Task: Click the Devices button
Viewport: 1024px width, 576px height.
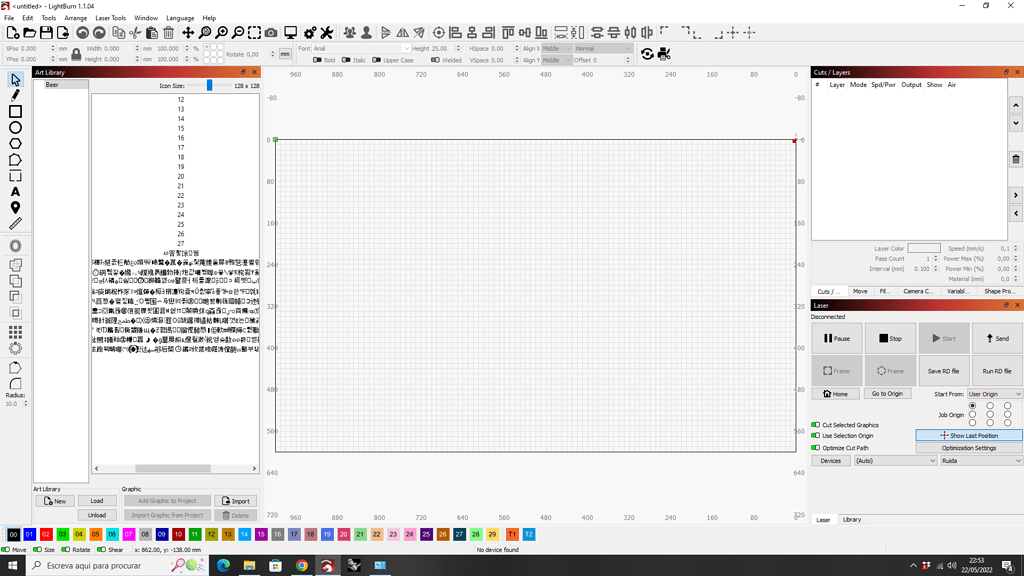Action: tap(831, 460)
